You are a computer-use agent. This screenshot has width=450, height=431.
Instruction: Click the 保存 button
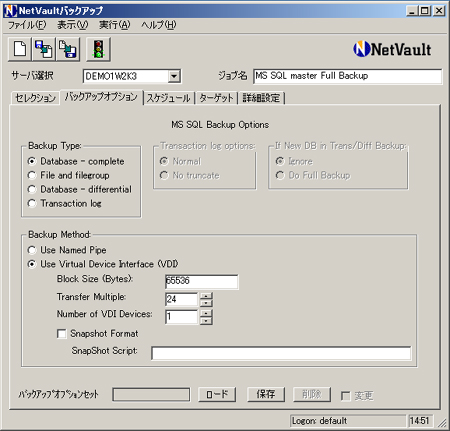[x=266, y=394]
